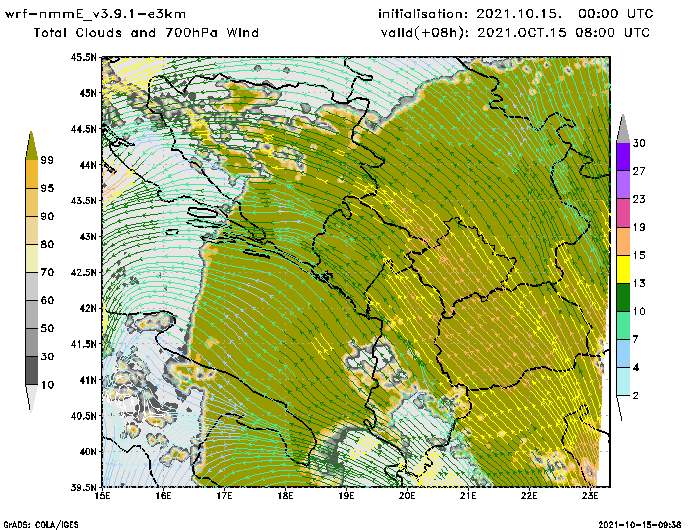Click the GrADS: COLA/IGES credit
700x530 pixels.
click(41, 525)
